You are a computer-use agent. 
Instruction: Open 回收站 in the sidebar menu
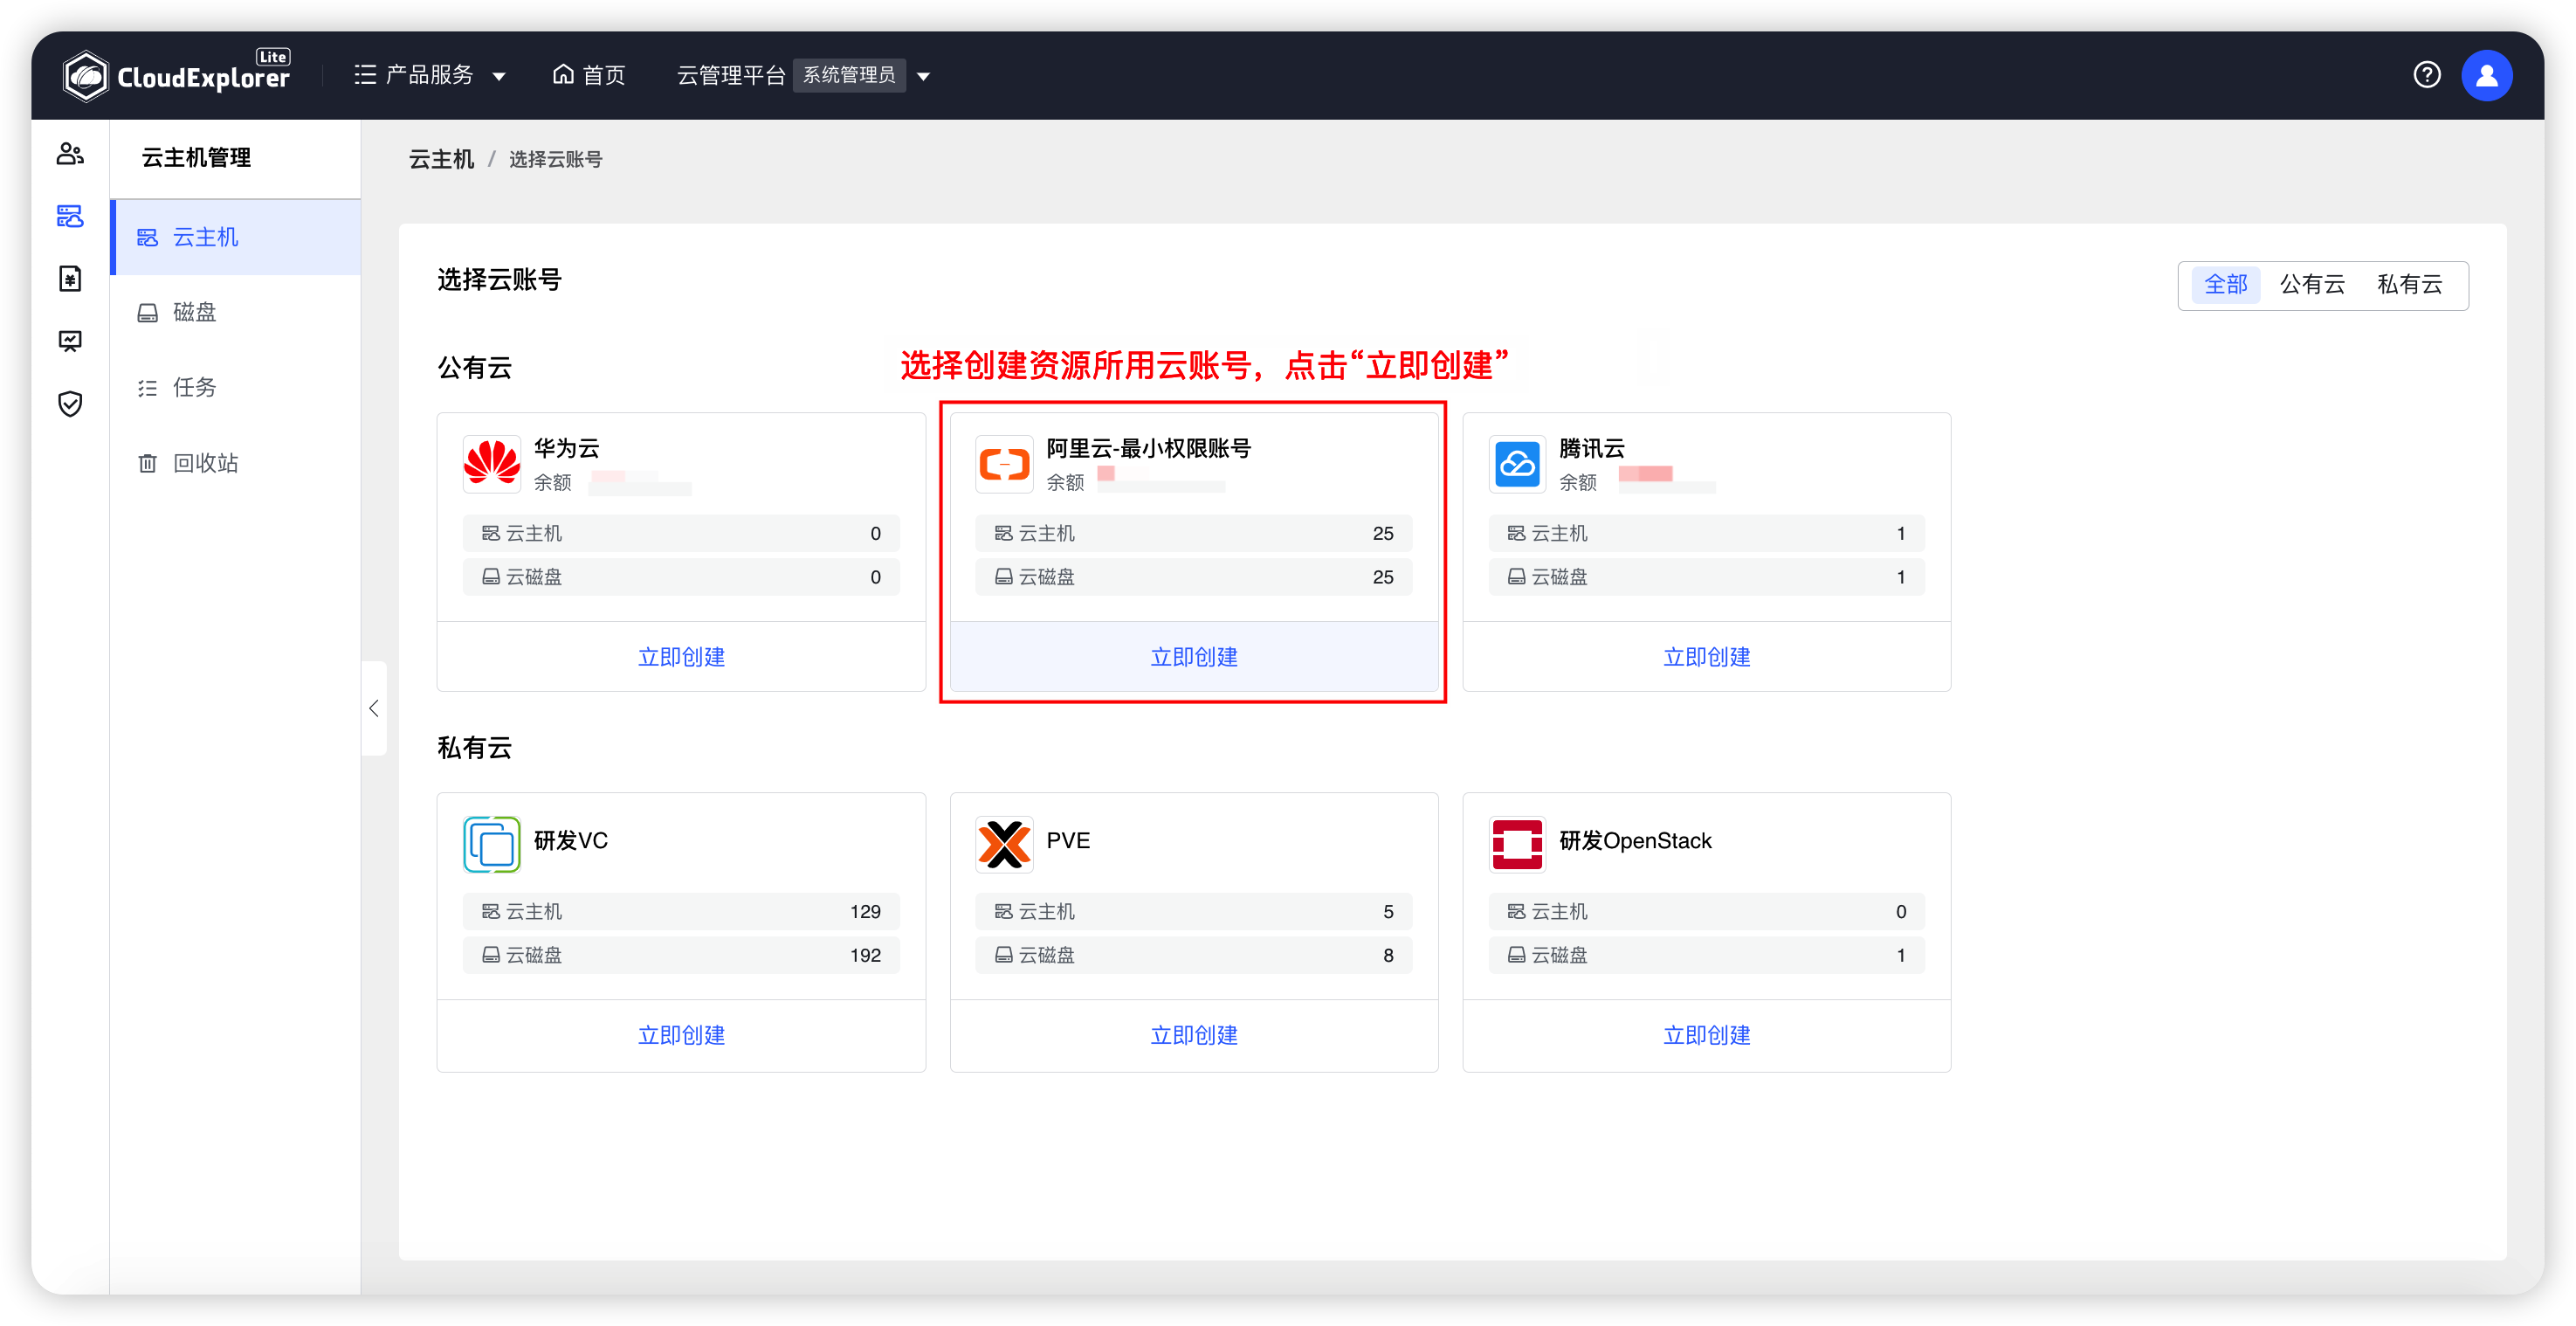point(206,462)
